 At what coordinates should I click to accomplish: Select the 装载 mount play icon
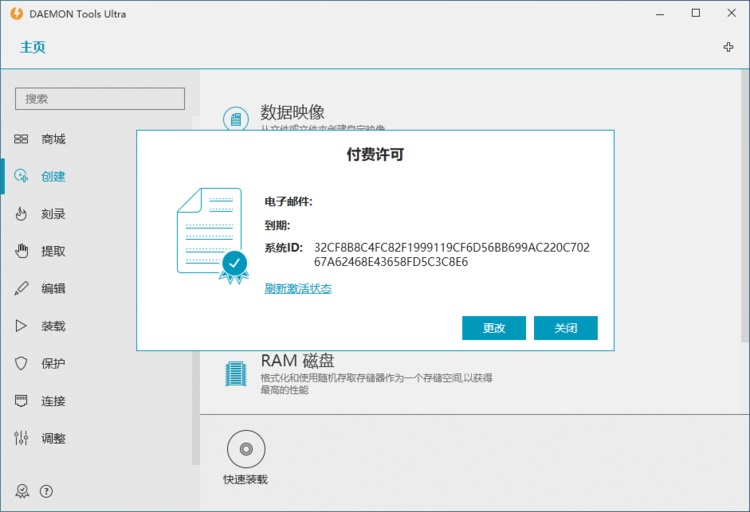(x=21, y=326)
